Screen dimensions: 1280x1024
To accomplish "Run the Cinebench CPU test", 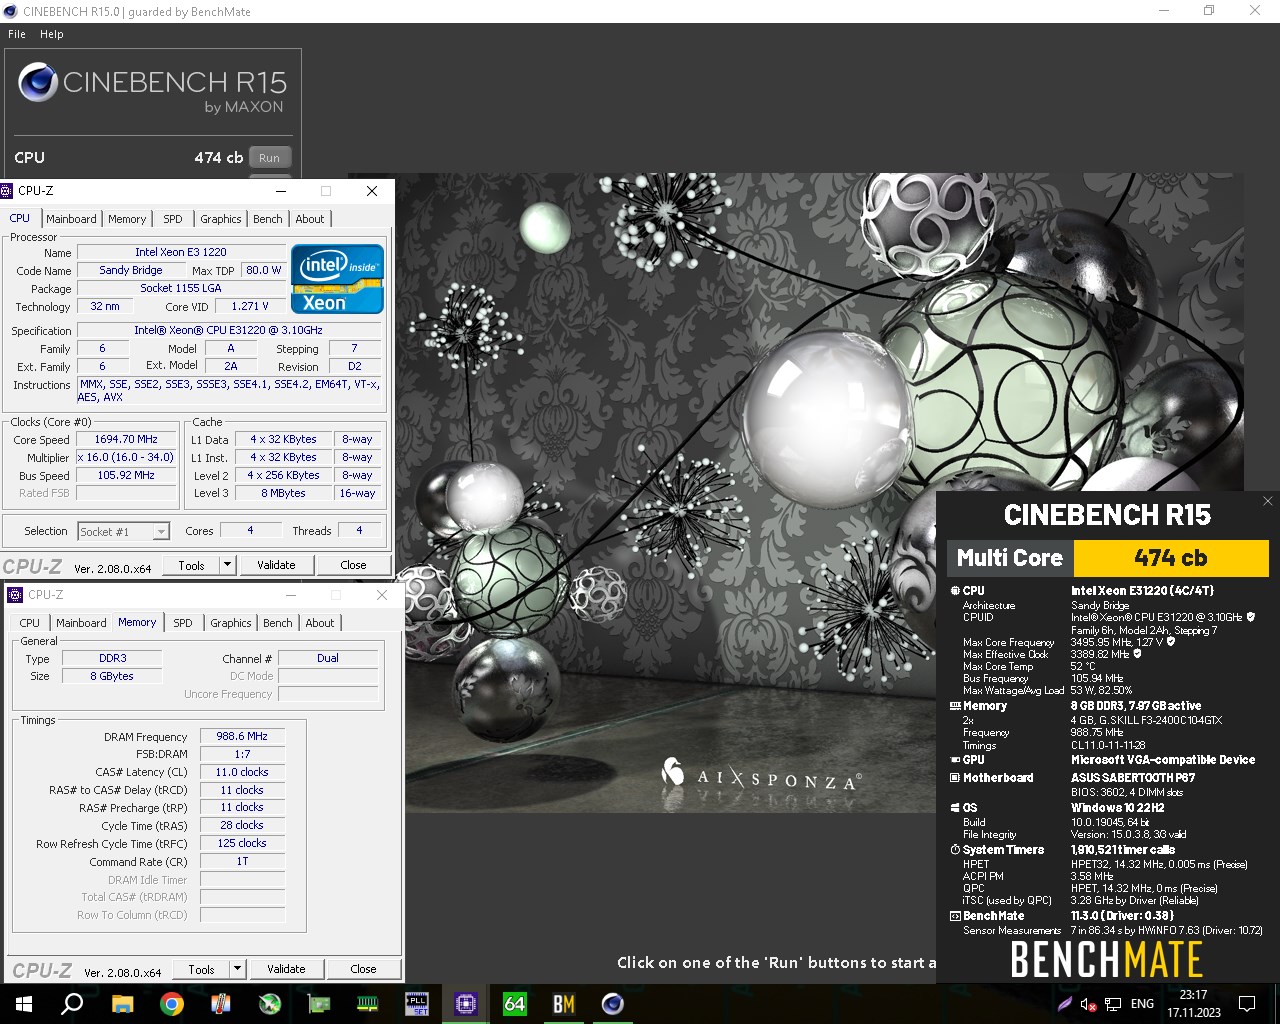I will (x=270, y=158).
